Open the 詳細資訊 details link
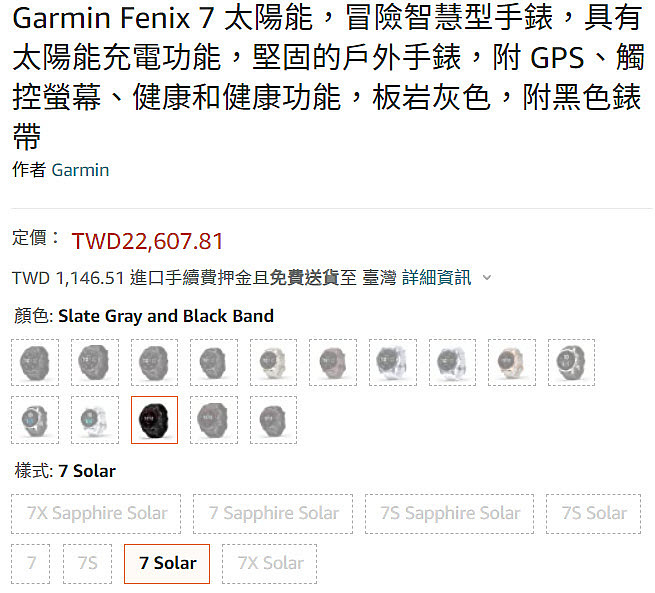Image resolution: width=655 pixels, height=593 pixels. (x=437, y=278)
